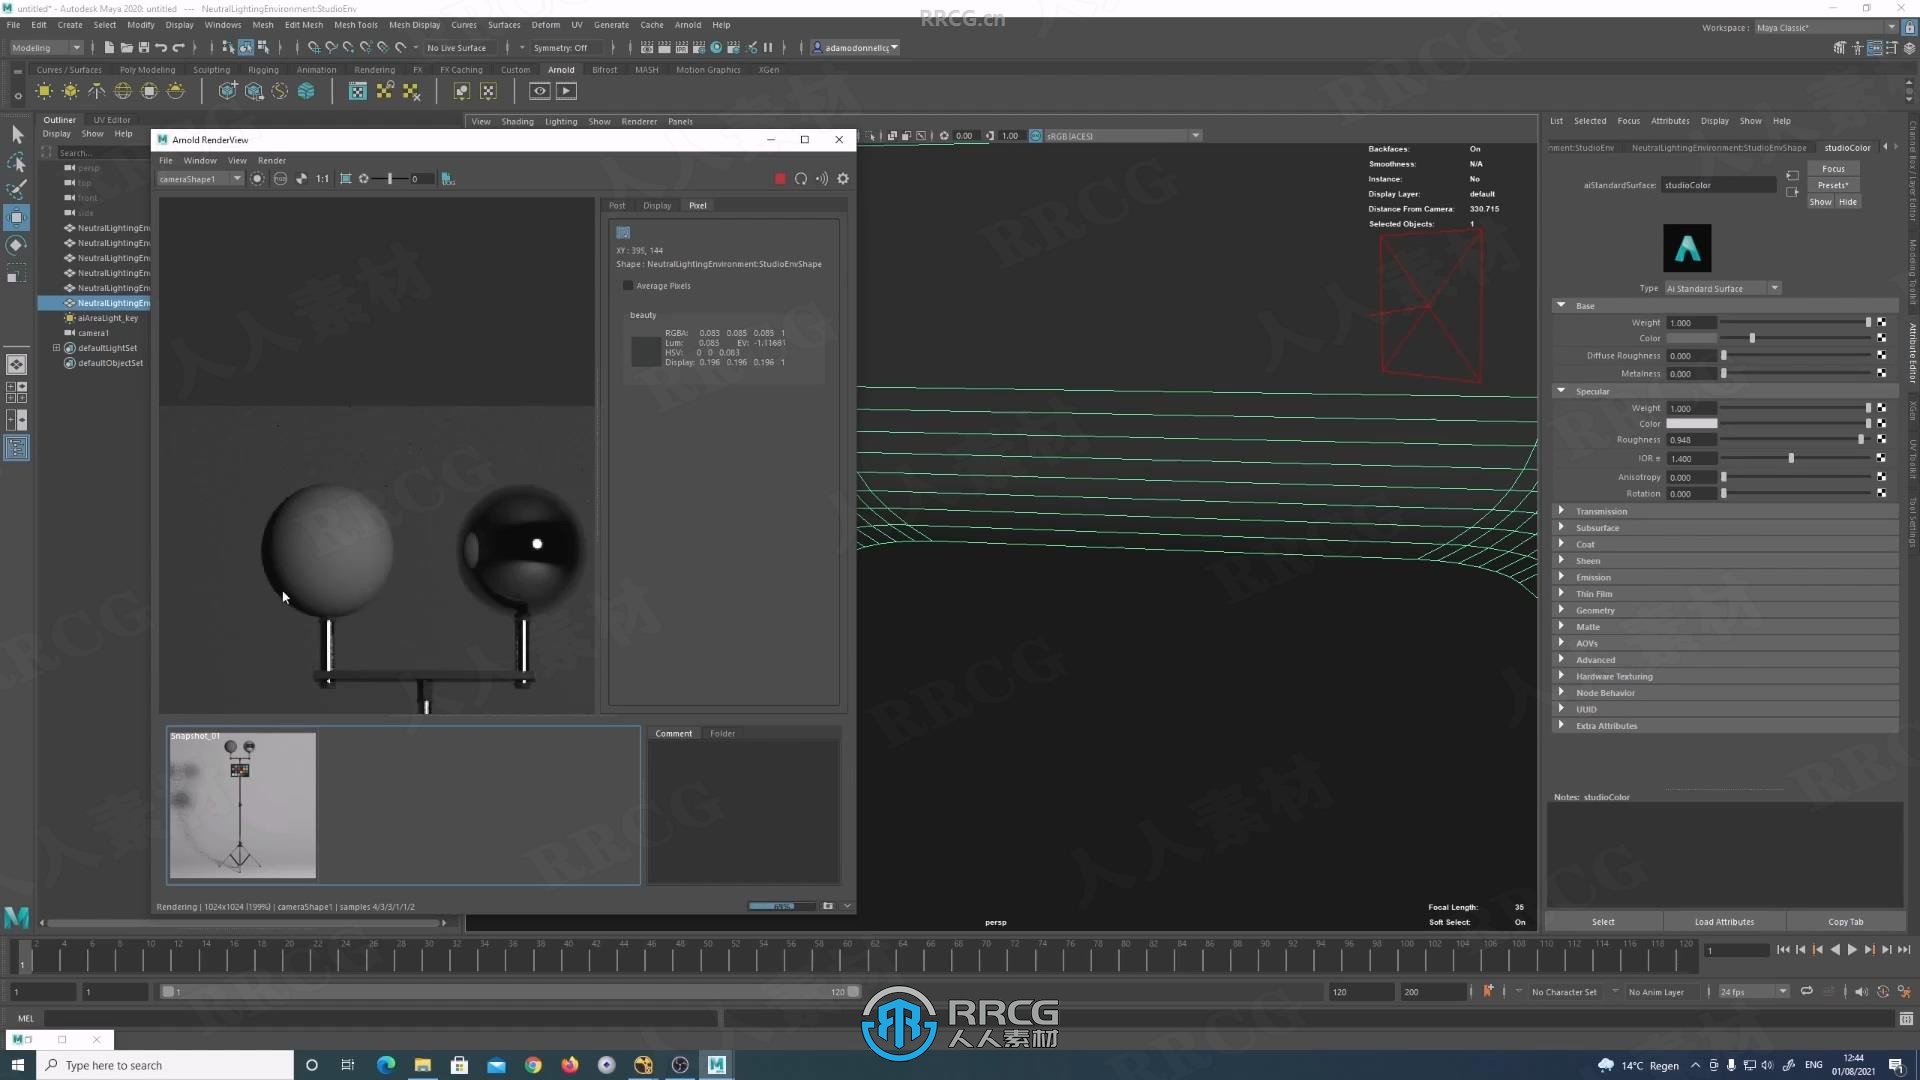The width and height of the screenshot is (1920, 1080).
Task: Click the Select button at Attribute Editor bottom
Action: pos(1603,921)
